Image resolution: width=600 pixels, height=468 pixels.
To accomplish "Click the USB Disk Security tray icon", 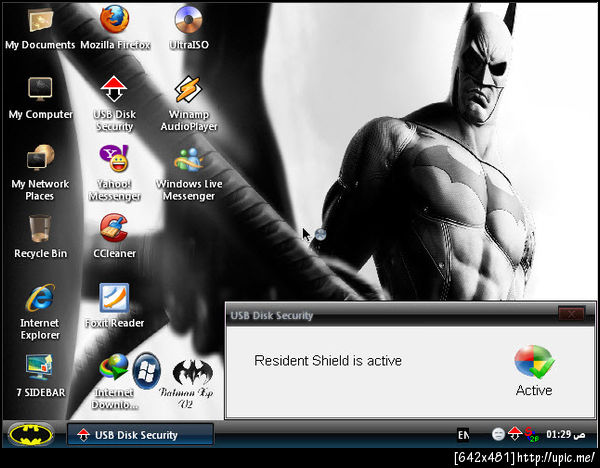I will [515, 434].
